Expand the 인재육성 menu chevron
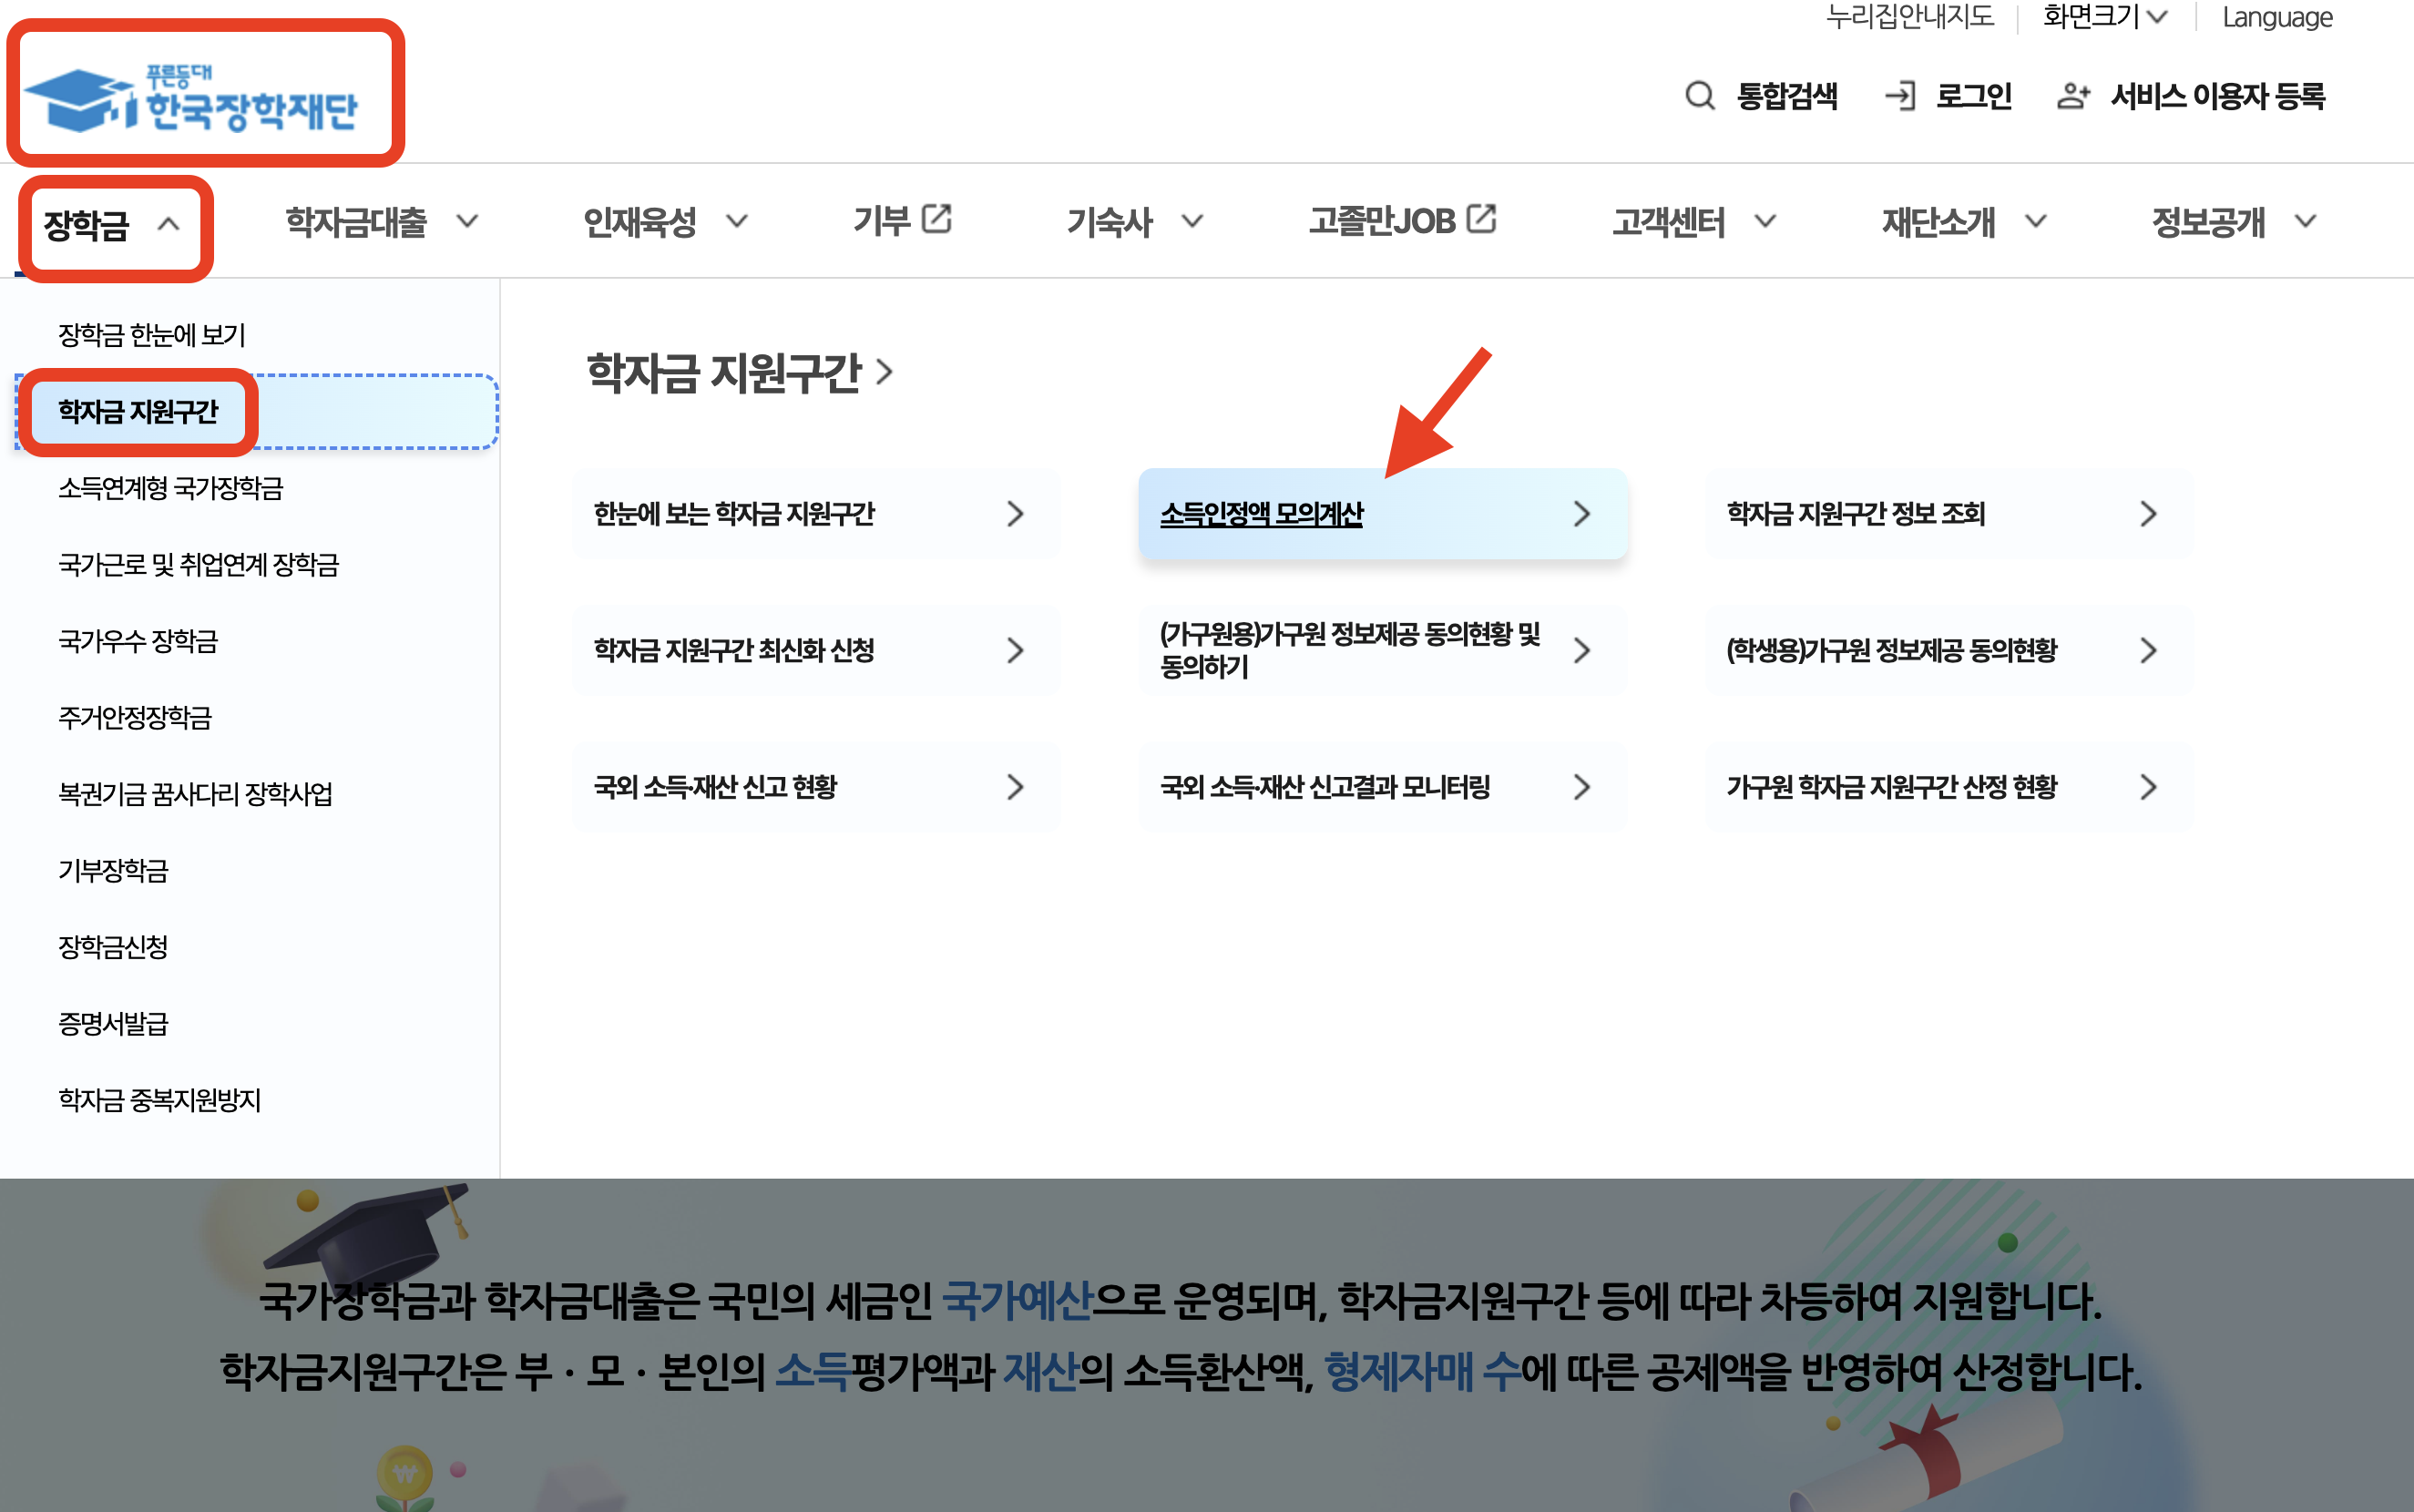This screenshot has height=1512, width=2414. pyautogui.click(x=737, y=221)
